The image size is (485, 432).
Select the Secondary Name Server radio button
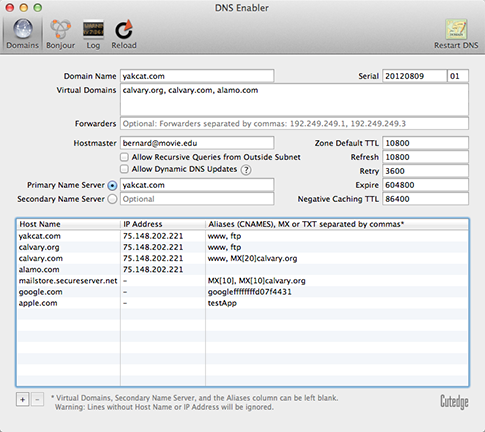[112, 199]
